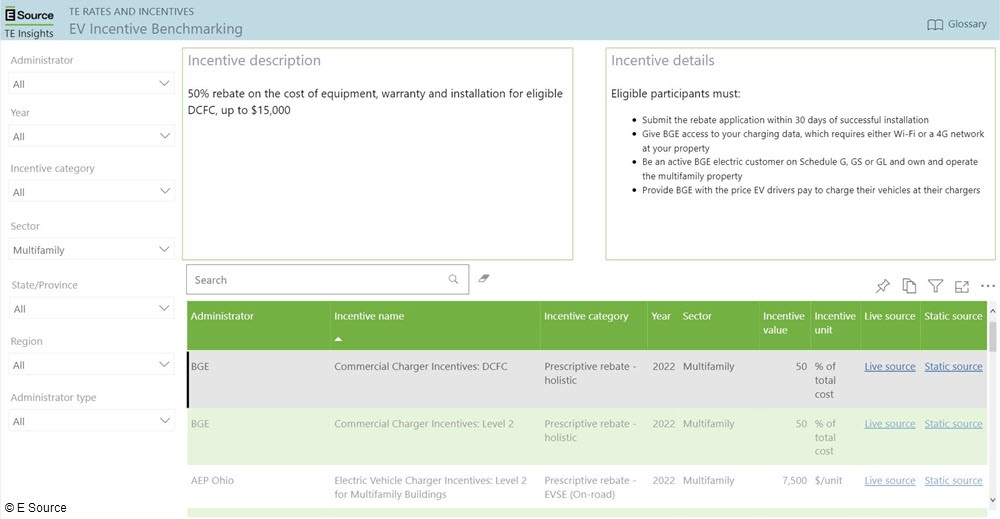Click the table vertical scrollbar thumb
Screen dimensions: 1000x519
pyautogui.click(x=992, y=336)
